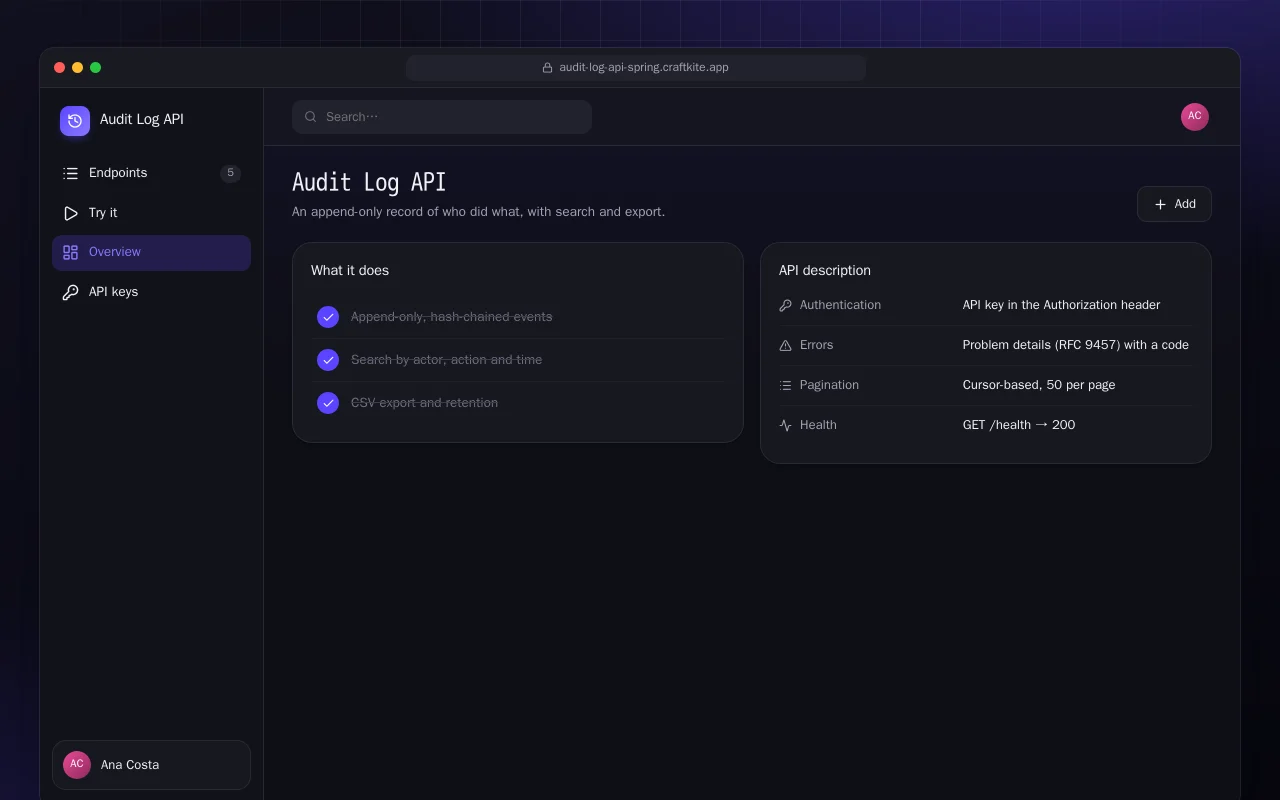The height and width of the screenshot is (800, 1280).
Task: Open Ana Costa's profile card
Action: [x=151, y=765]
